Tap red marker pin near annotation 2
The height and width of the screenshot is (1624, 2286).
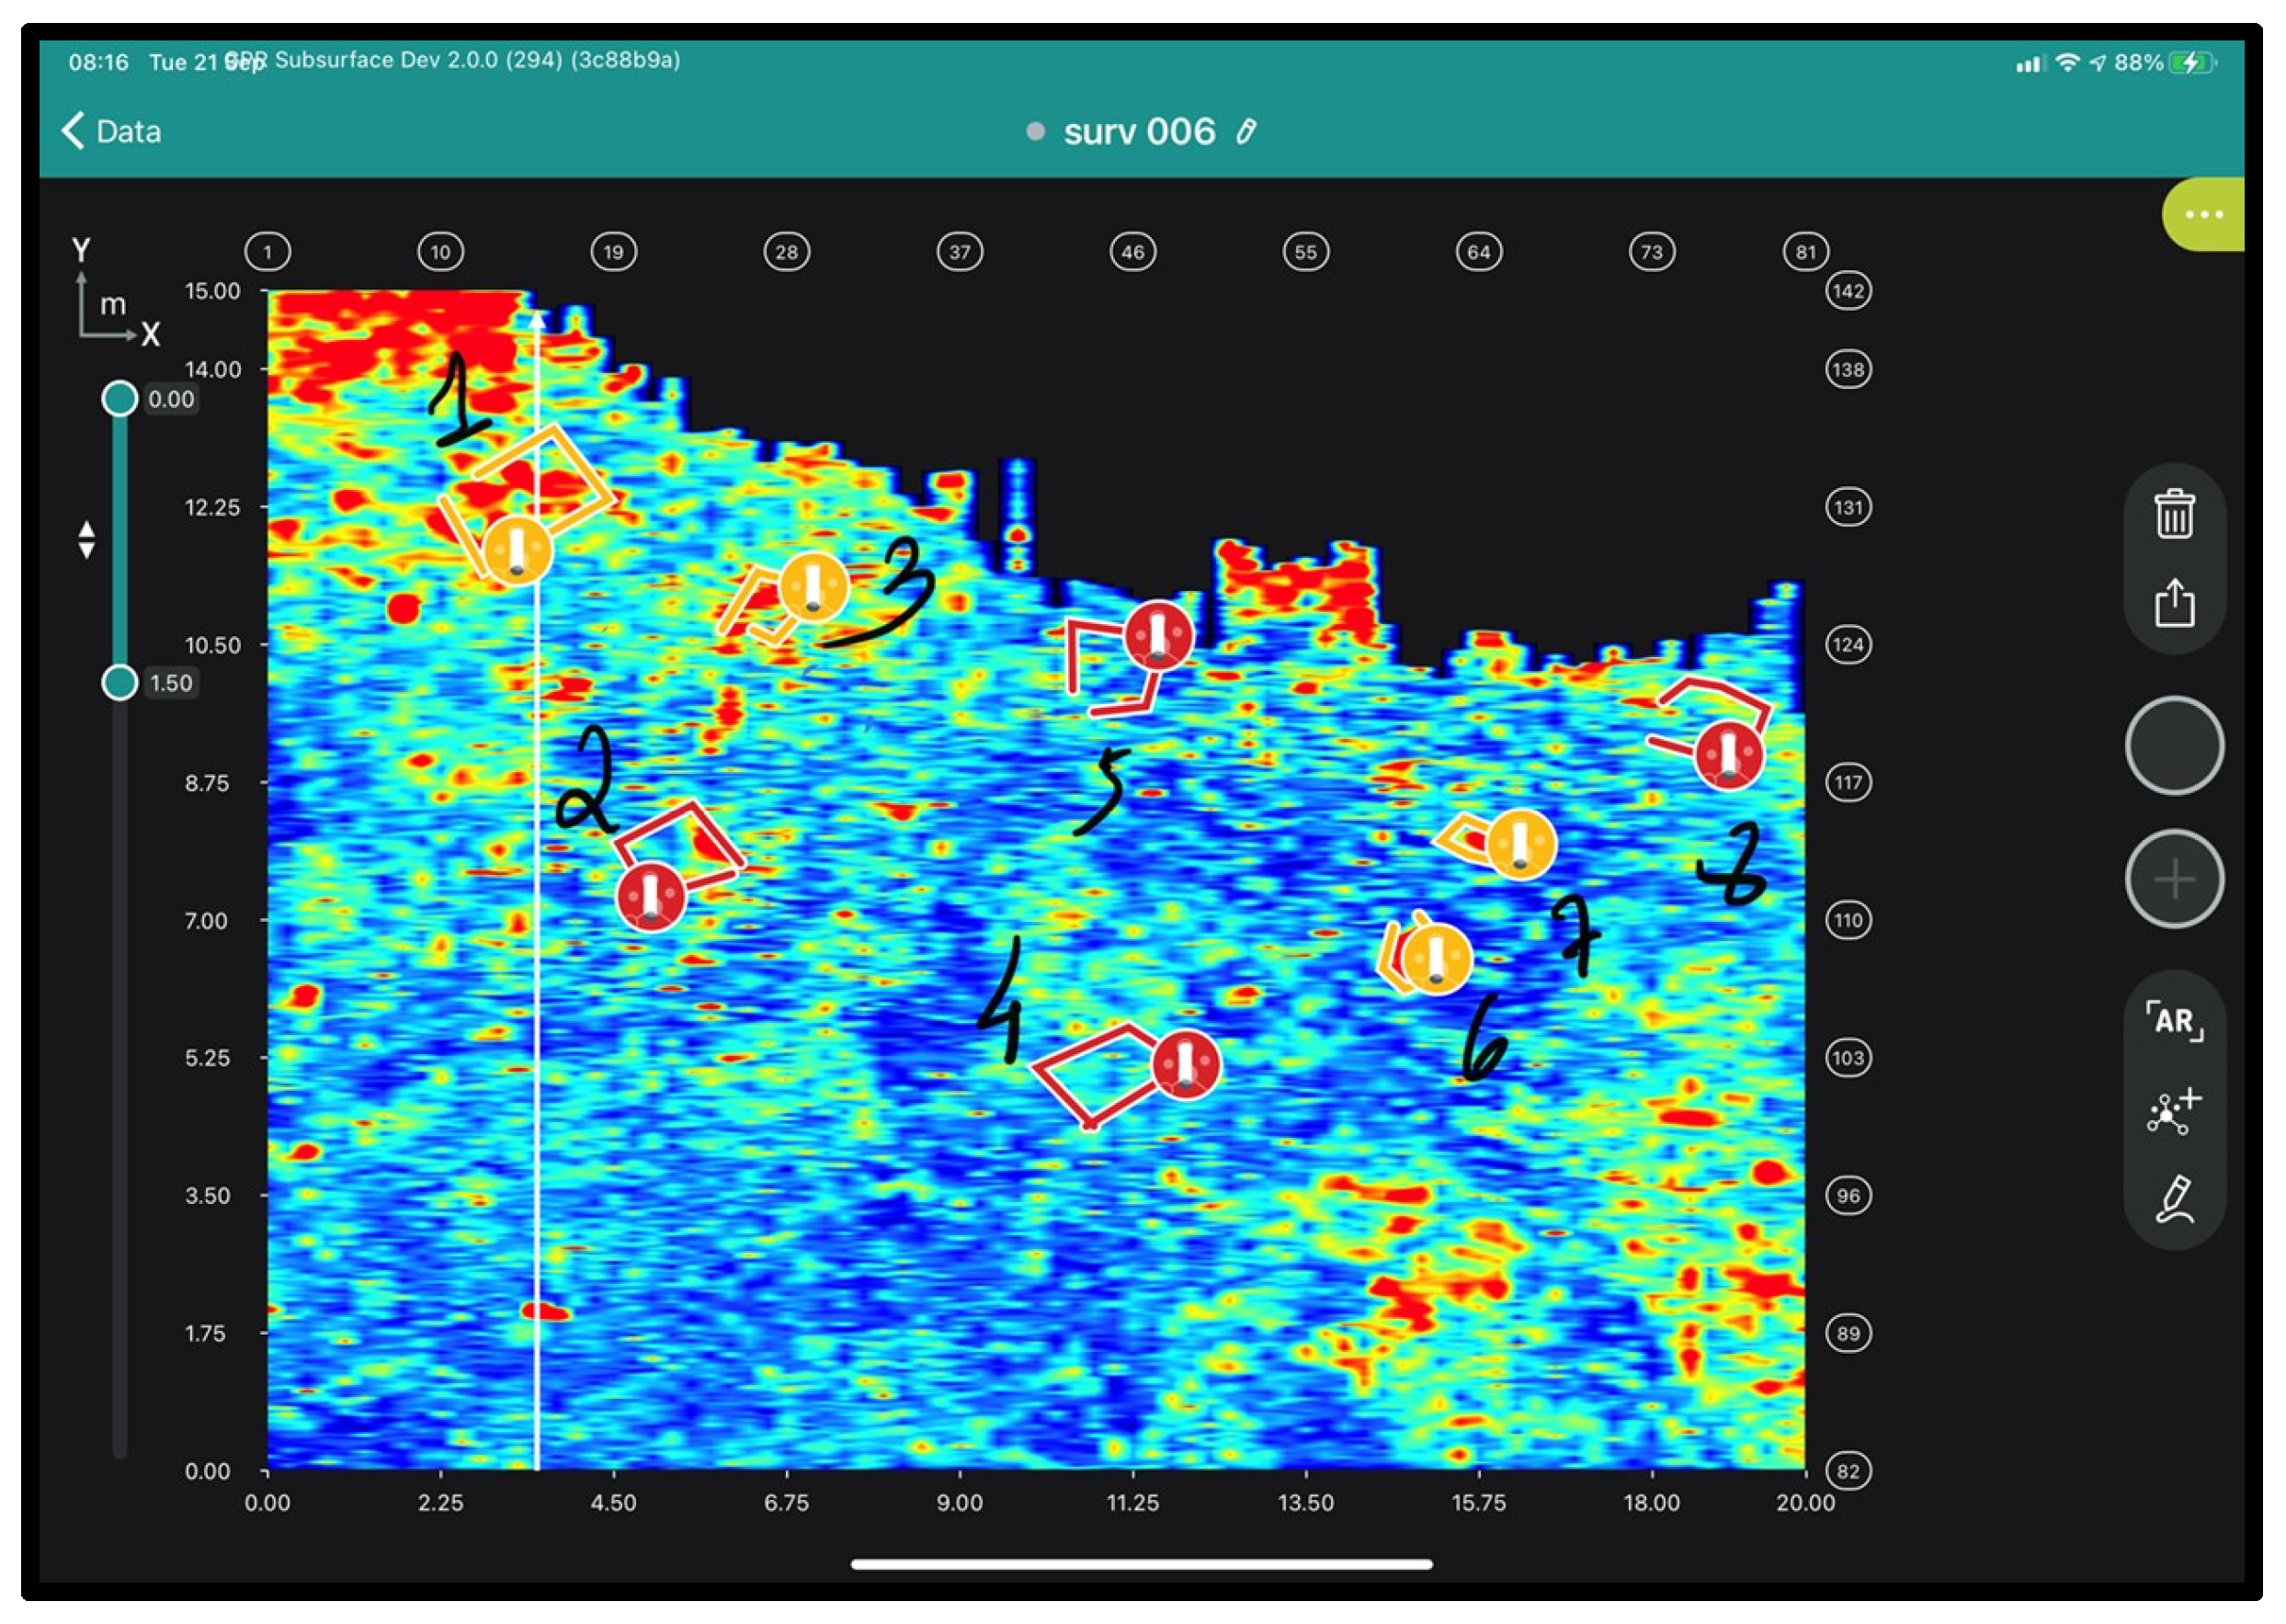pyautogui.click(x=651, y=896)
